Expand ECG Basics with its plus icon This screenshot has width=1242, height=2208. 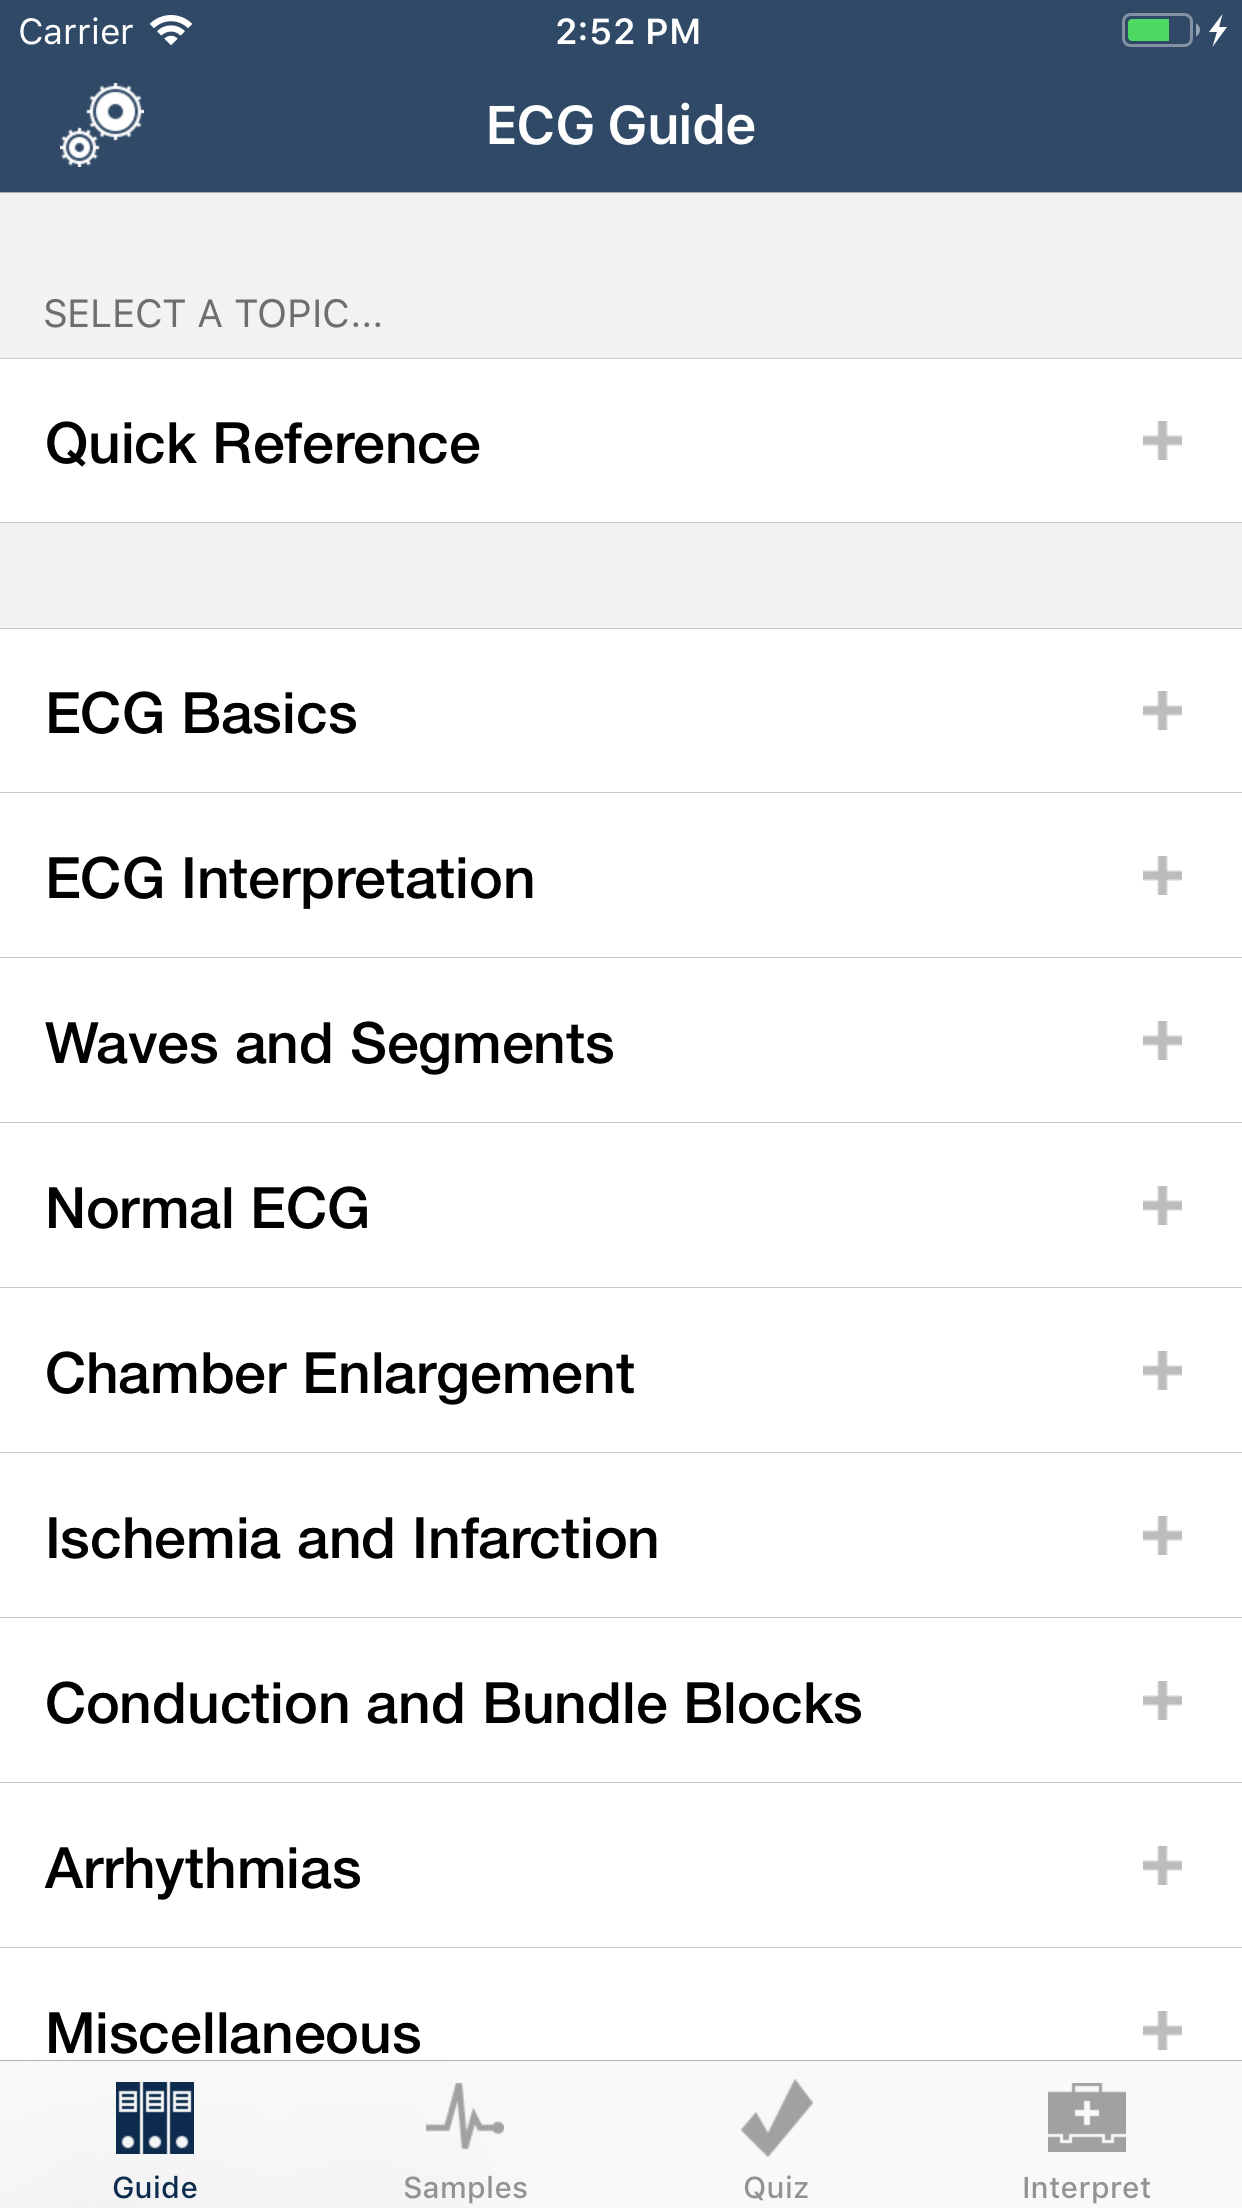(1162, 712)
